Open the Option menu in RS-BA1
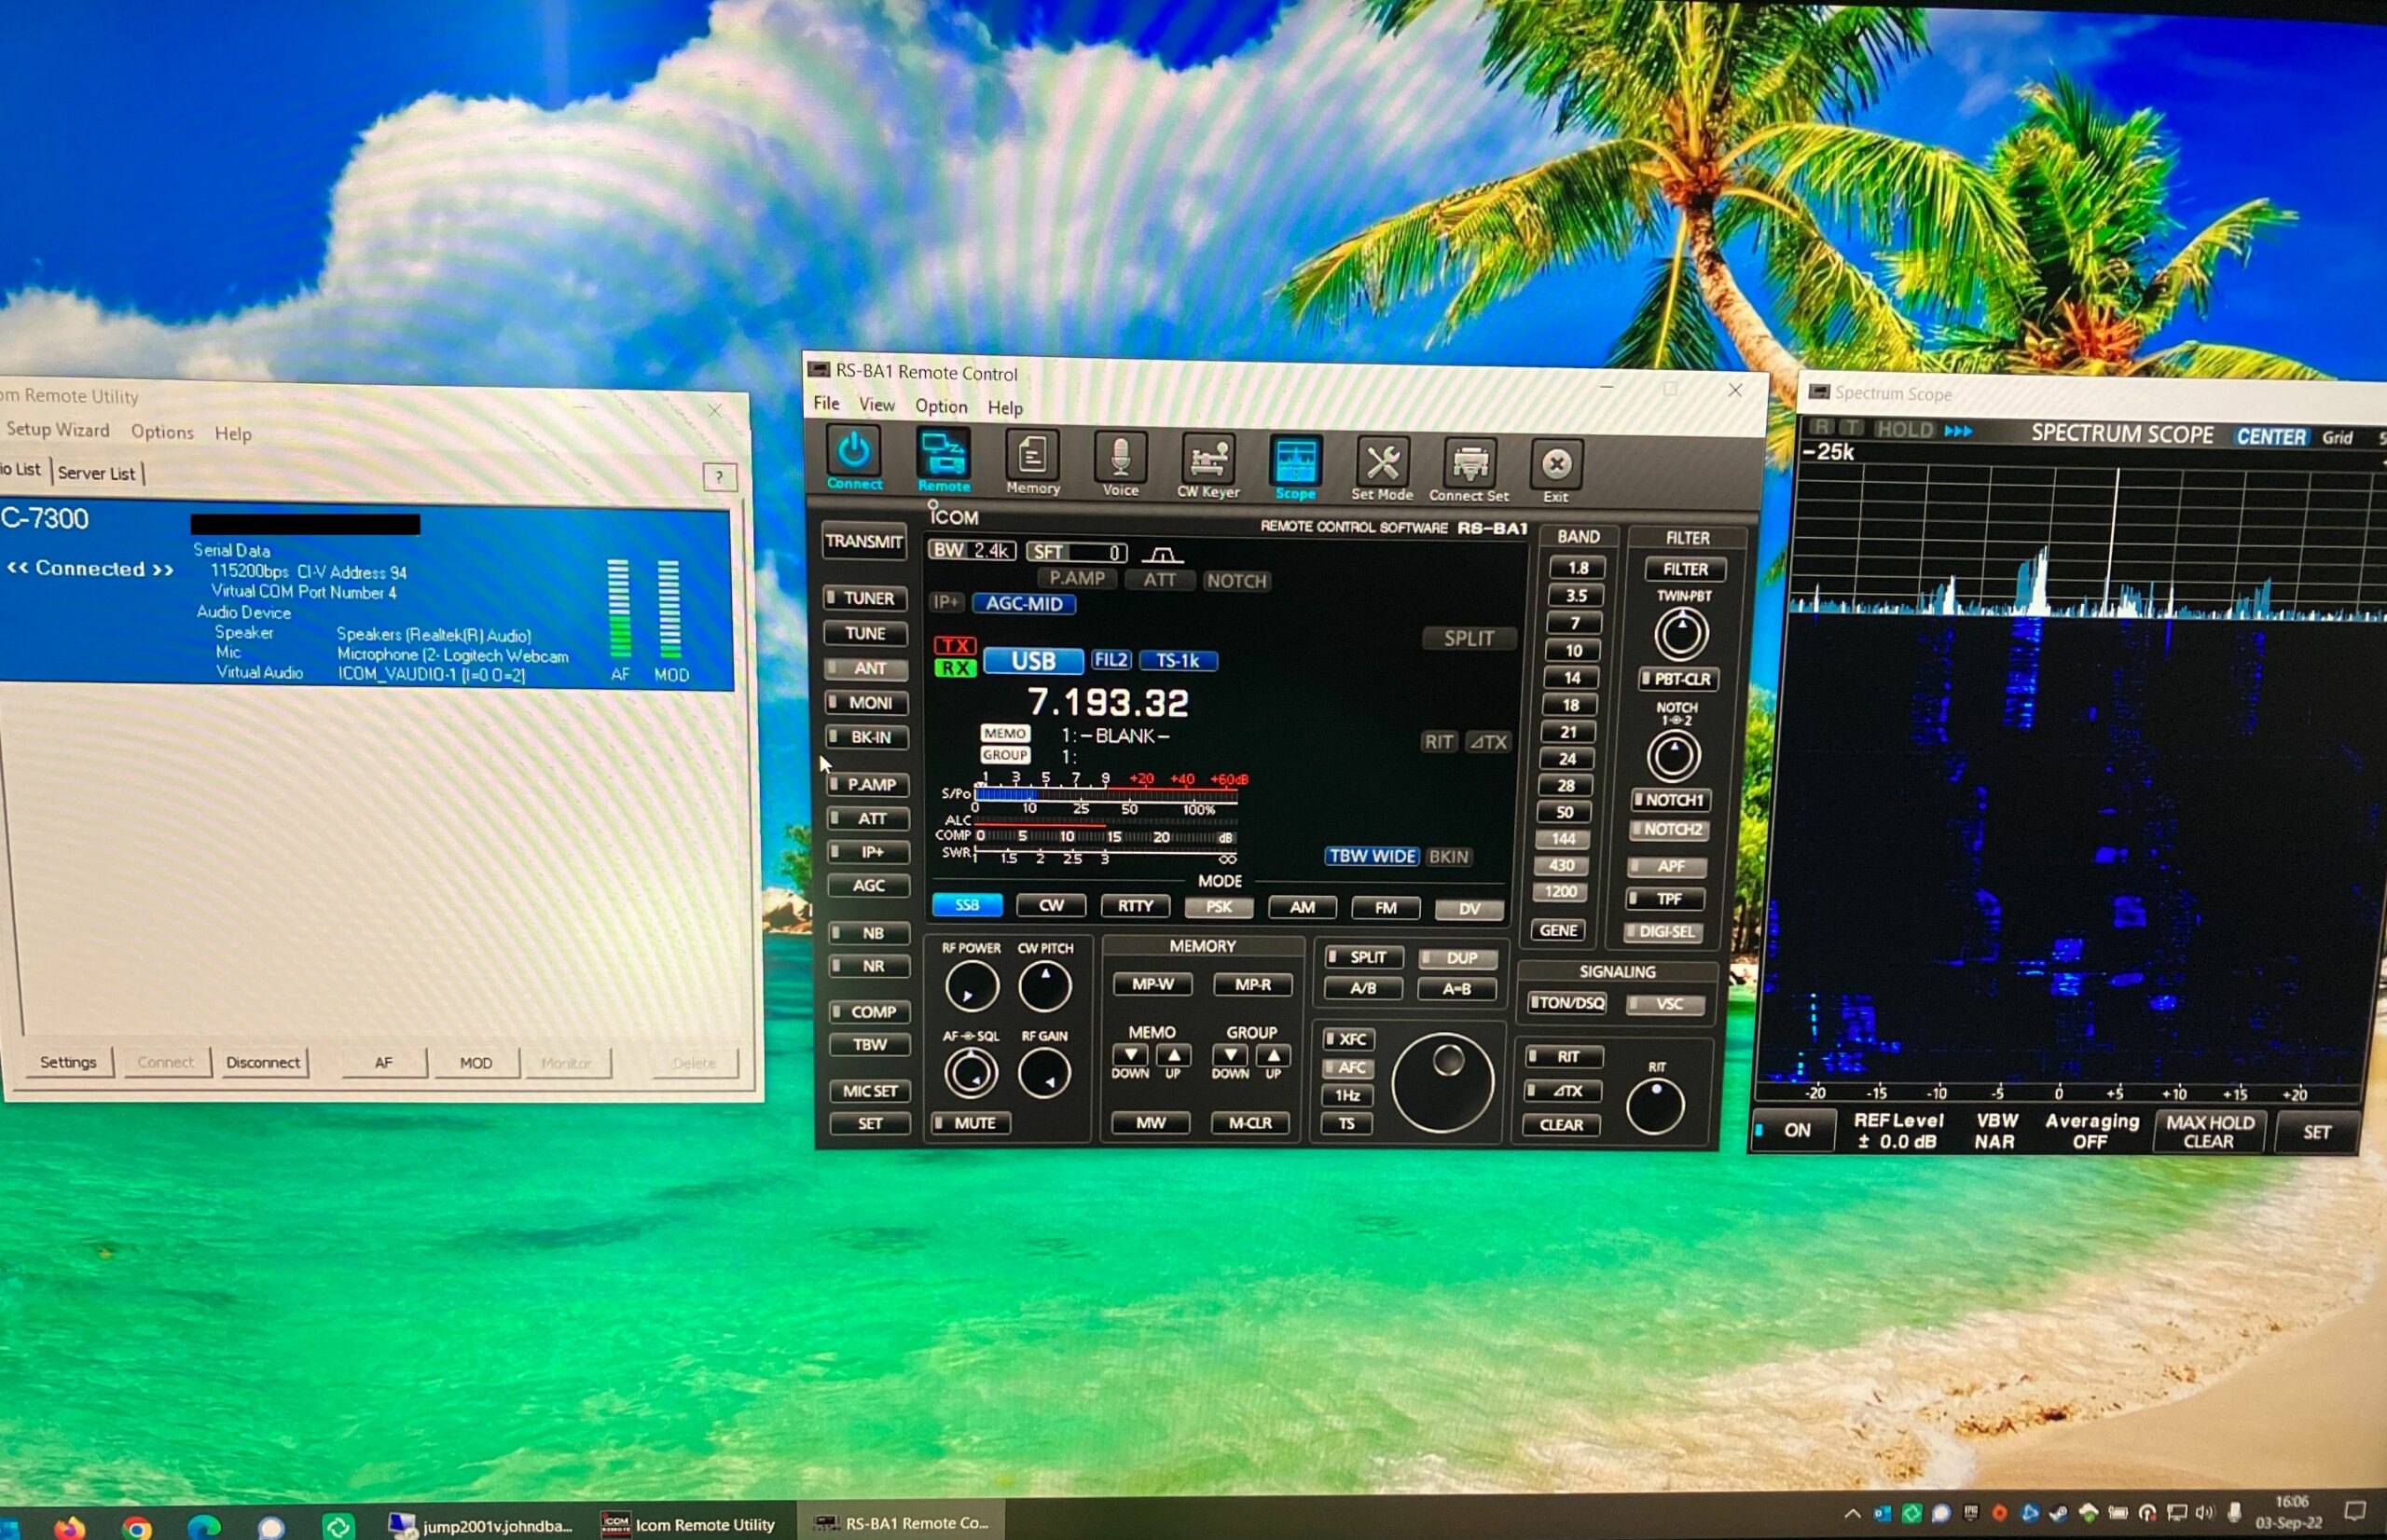The image size is (2387, 1540). [941, 406]
